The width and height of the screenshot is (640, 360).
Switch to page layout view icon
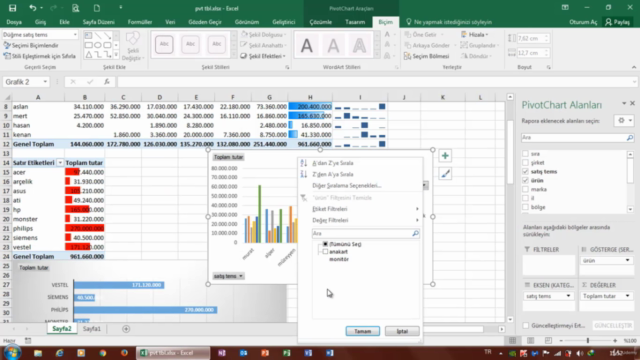pyautogui.click(x=530, y=340)
